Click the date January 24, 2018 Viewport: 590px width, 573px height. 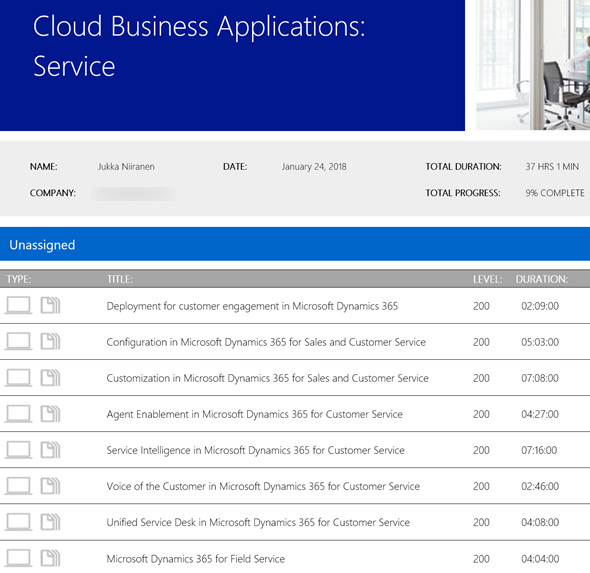(314, 167)
